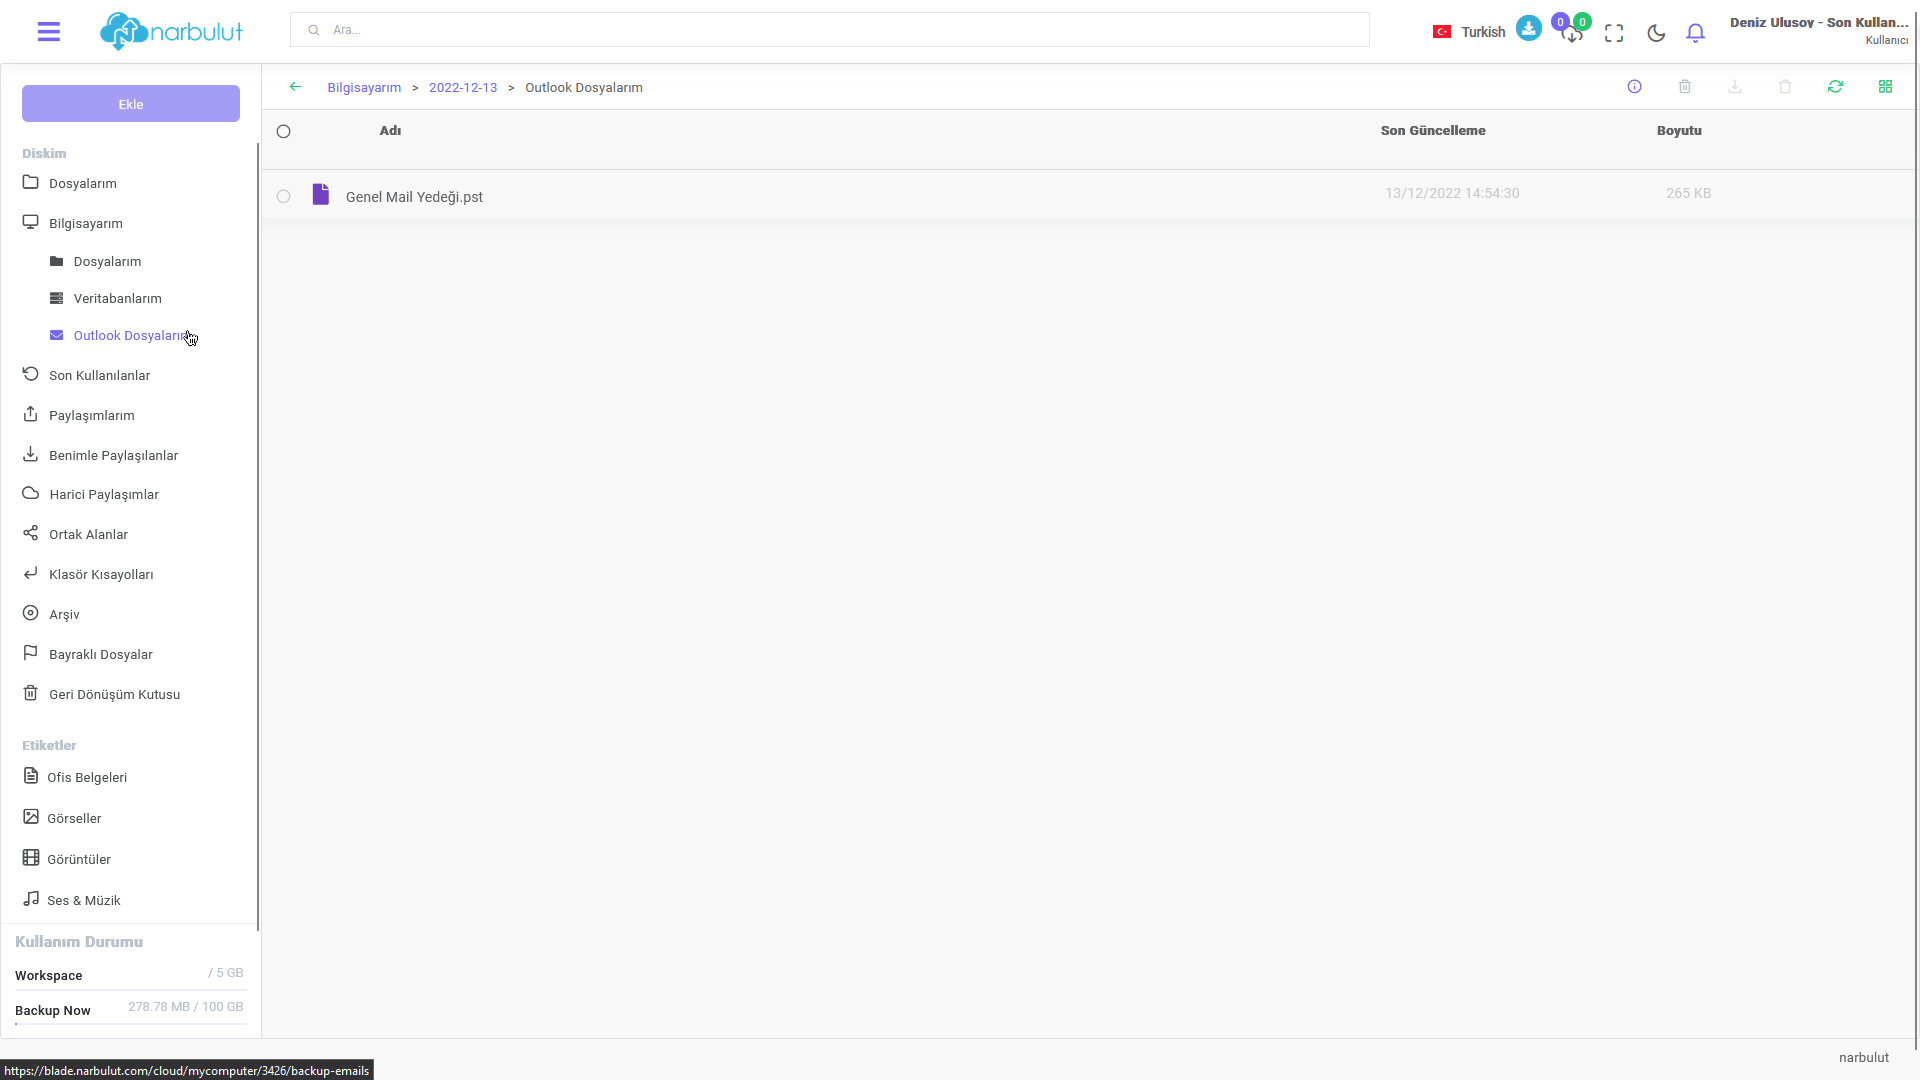
Task: Enter fullscreen mode
Action: (x=1614, y=33)
